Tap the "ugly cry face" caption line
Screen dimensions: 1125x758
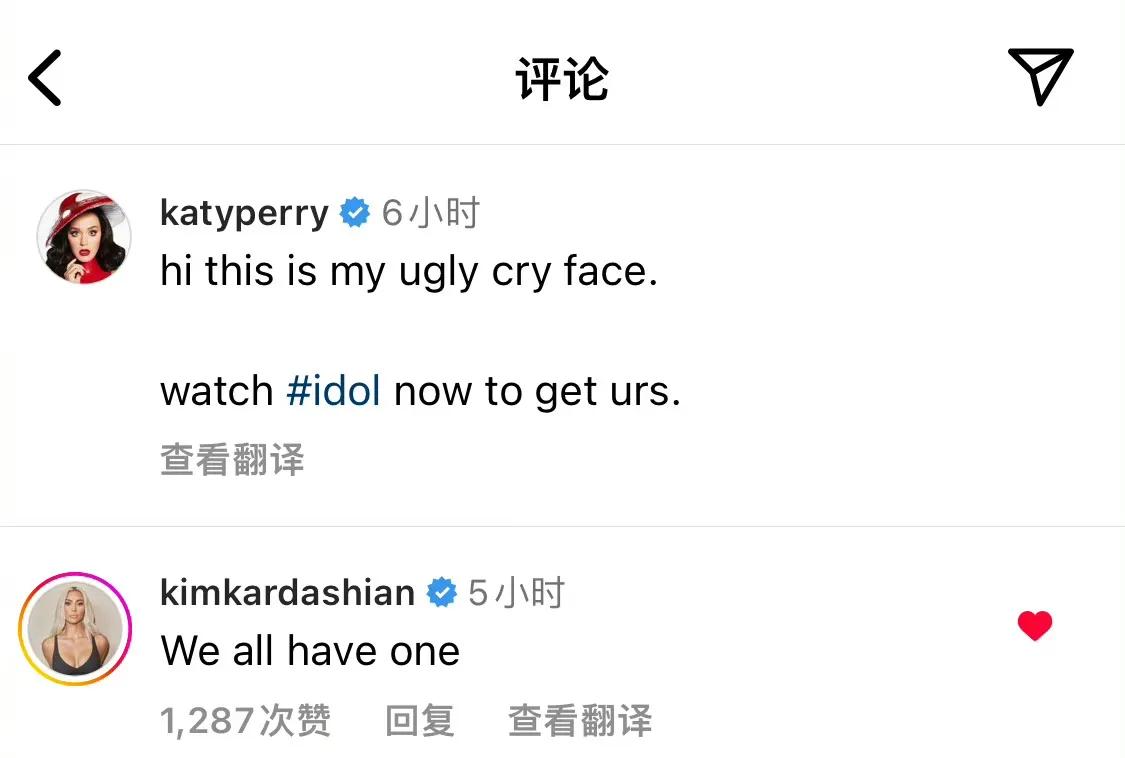tap(409, 272)
